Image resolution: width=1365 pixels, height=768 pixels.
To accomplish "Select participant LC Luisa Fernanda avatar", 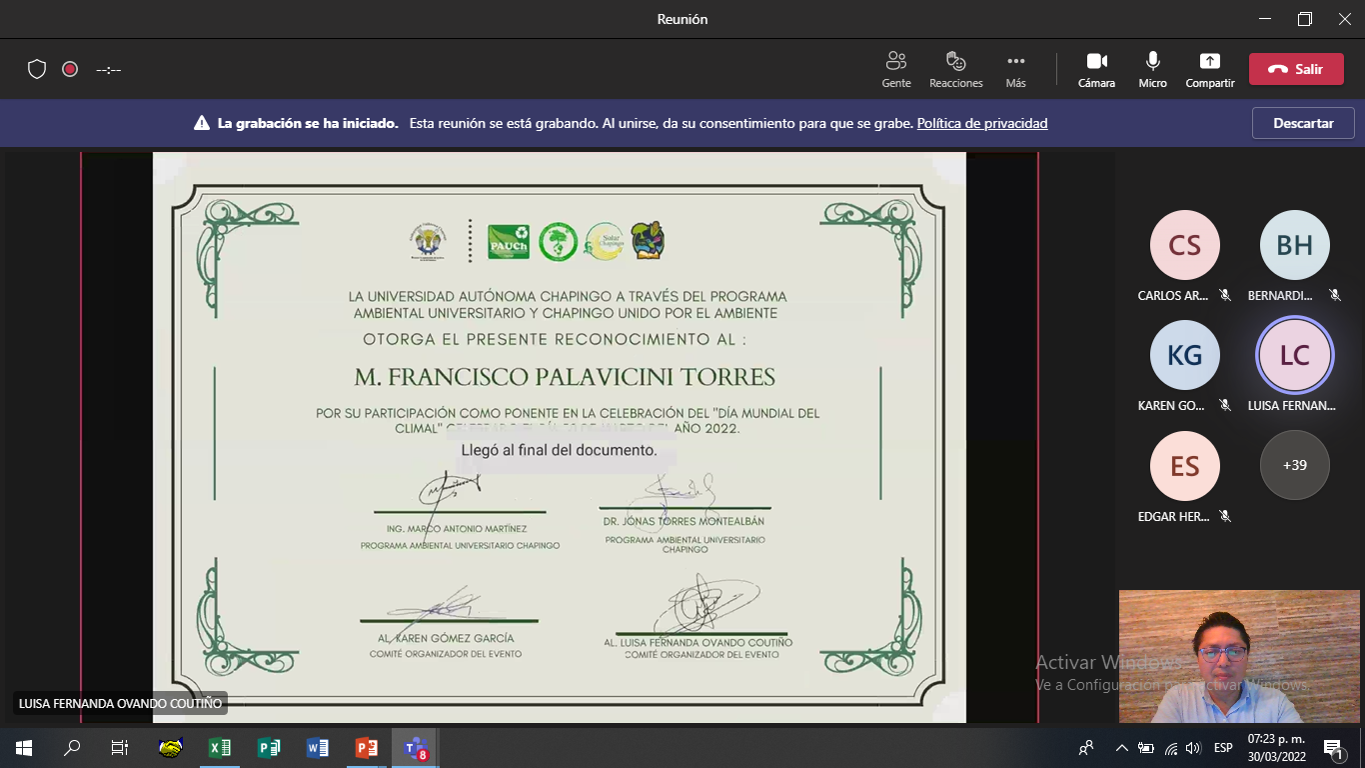I will tap(1295, 355).
